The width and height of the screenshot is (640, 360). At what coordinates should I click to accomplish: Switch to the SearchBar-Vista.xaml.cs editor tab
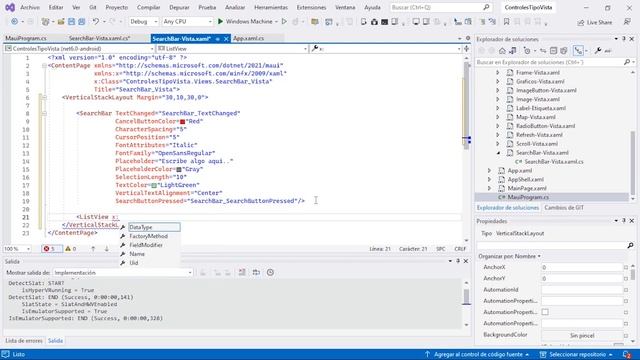pyautogui.click(x=99, y=38)
